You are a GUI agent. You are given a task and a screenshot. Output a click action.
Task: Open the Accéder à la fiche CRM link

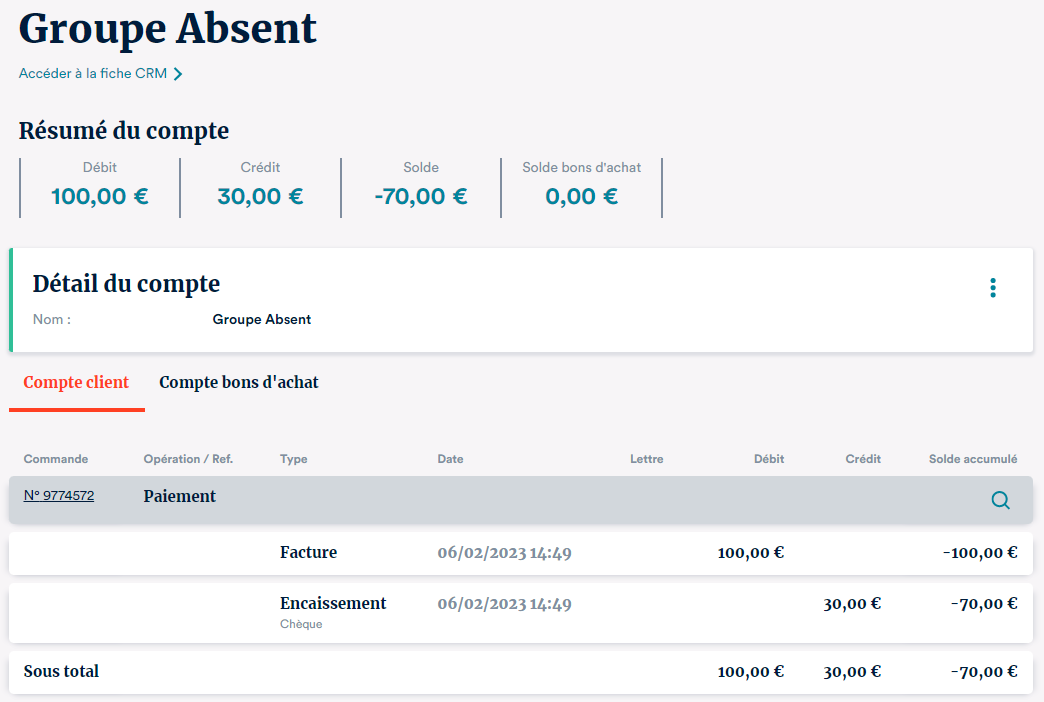click(93, 74)
